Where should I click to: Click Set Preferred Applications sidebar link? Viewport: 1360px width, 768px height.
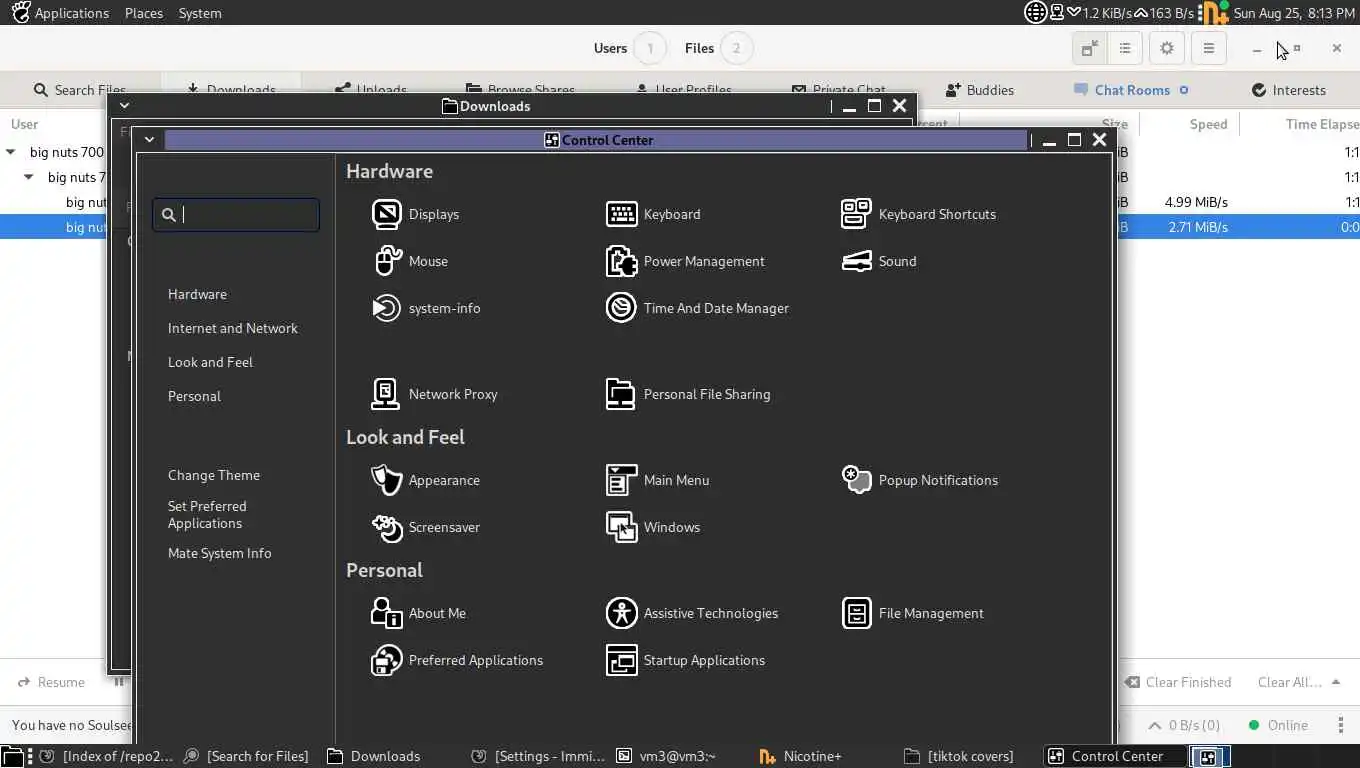click(x=207, y=515)
